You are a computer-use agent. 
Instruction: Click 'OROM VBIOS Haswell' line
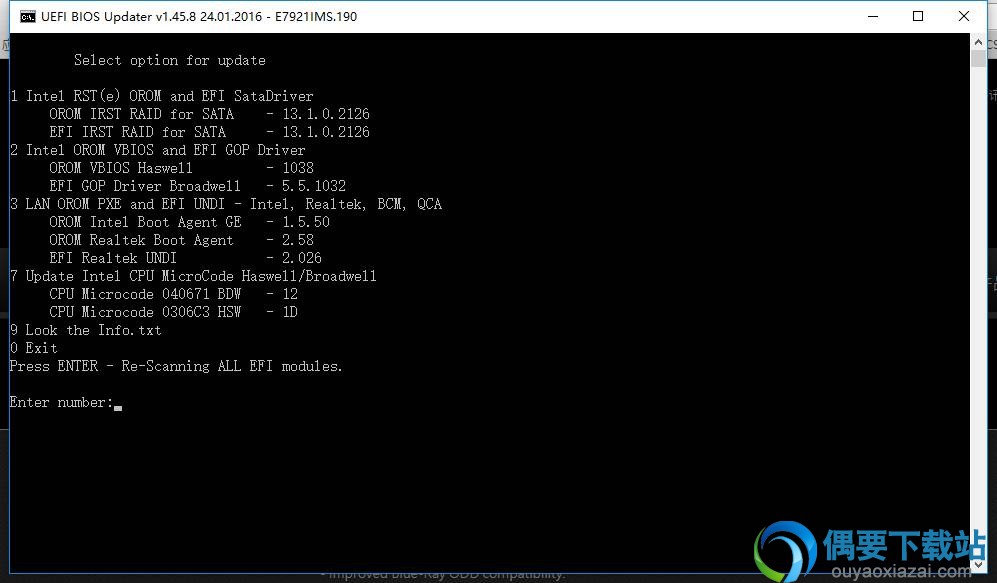click(181, 168)
